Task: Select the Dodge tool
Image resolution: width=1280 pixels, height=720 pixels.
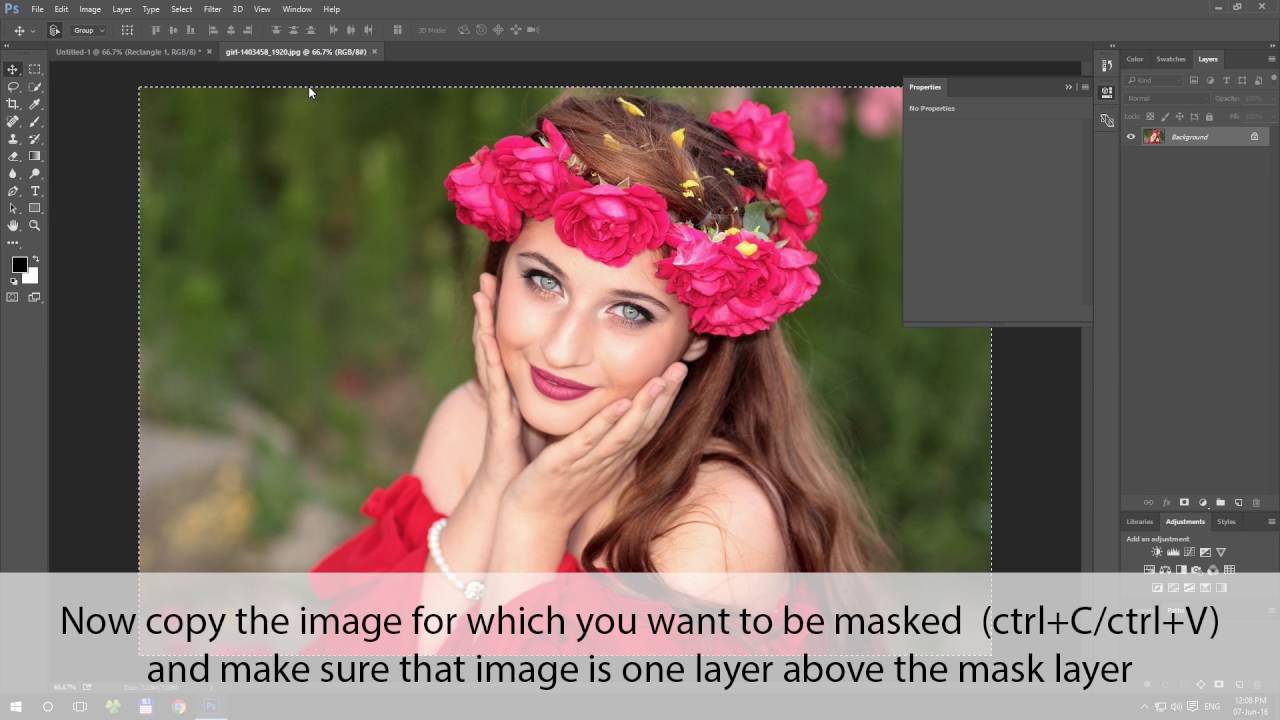Action: tap(35, 173)
